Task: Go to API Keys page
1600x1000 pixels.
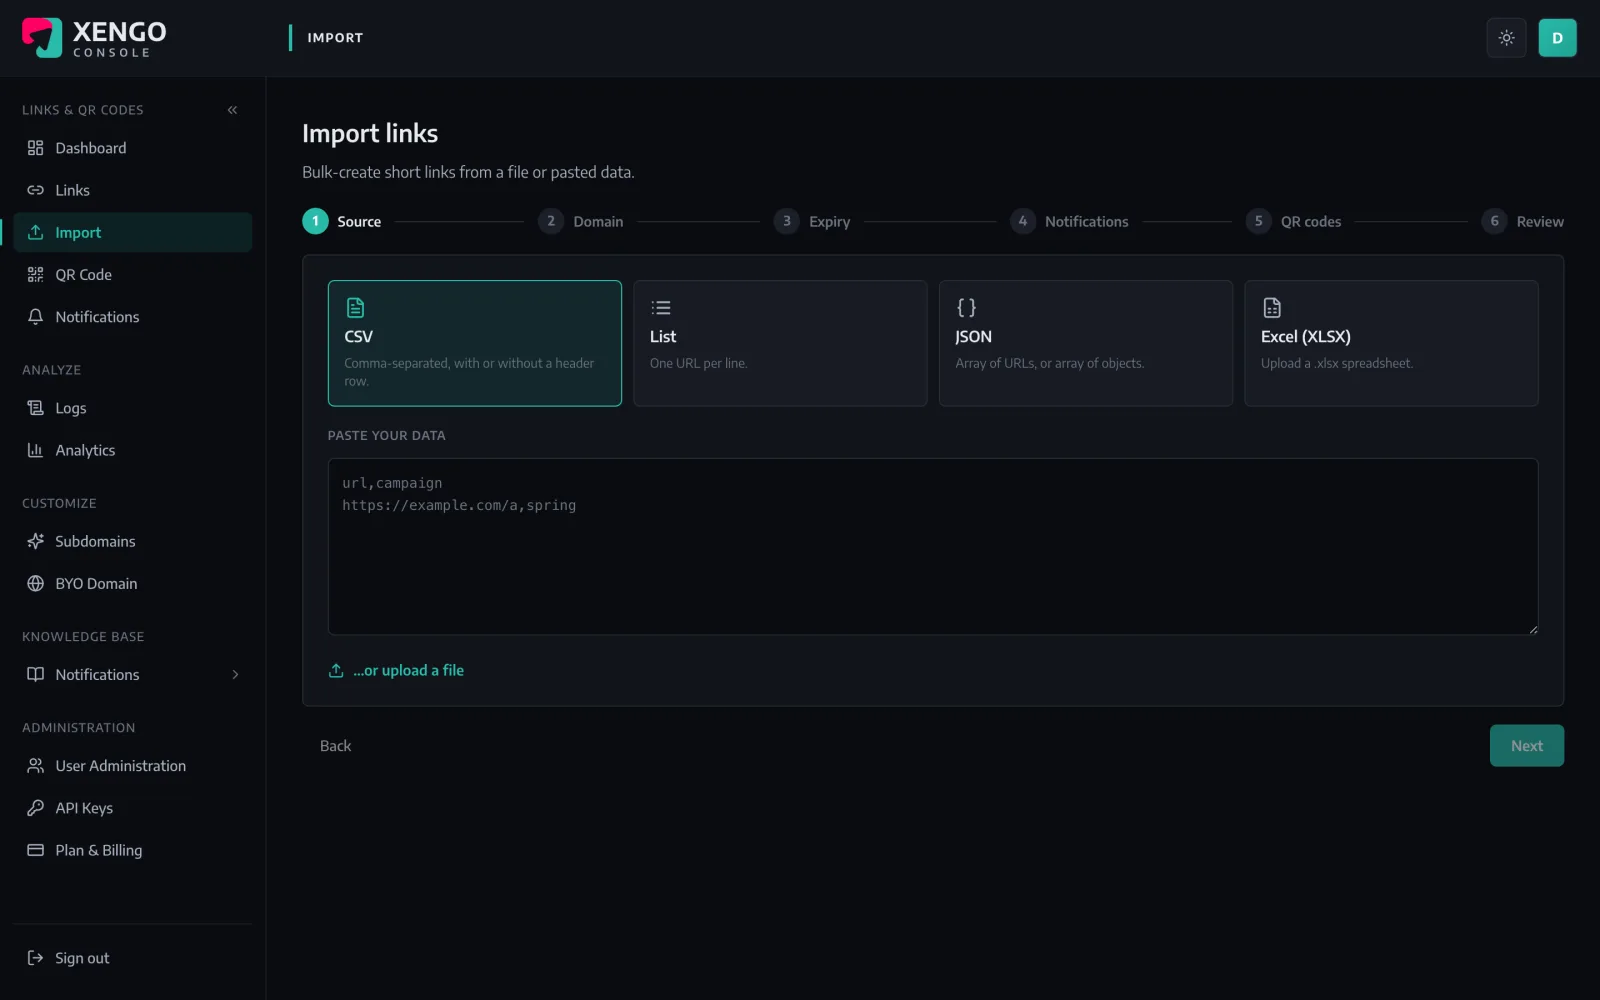Action: (x=133, y=808)
